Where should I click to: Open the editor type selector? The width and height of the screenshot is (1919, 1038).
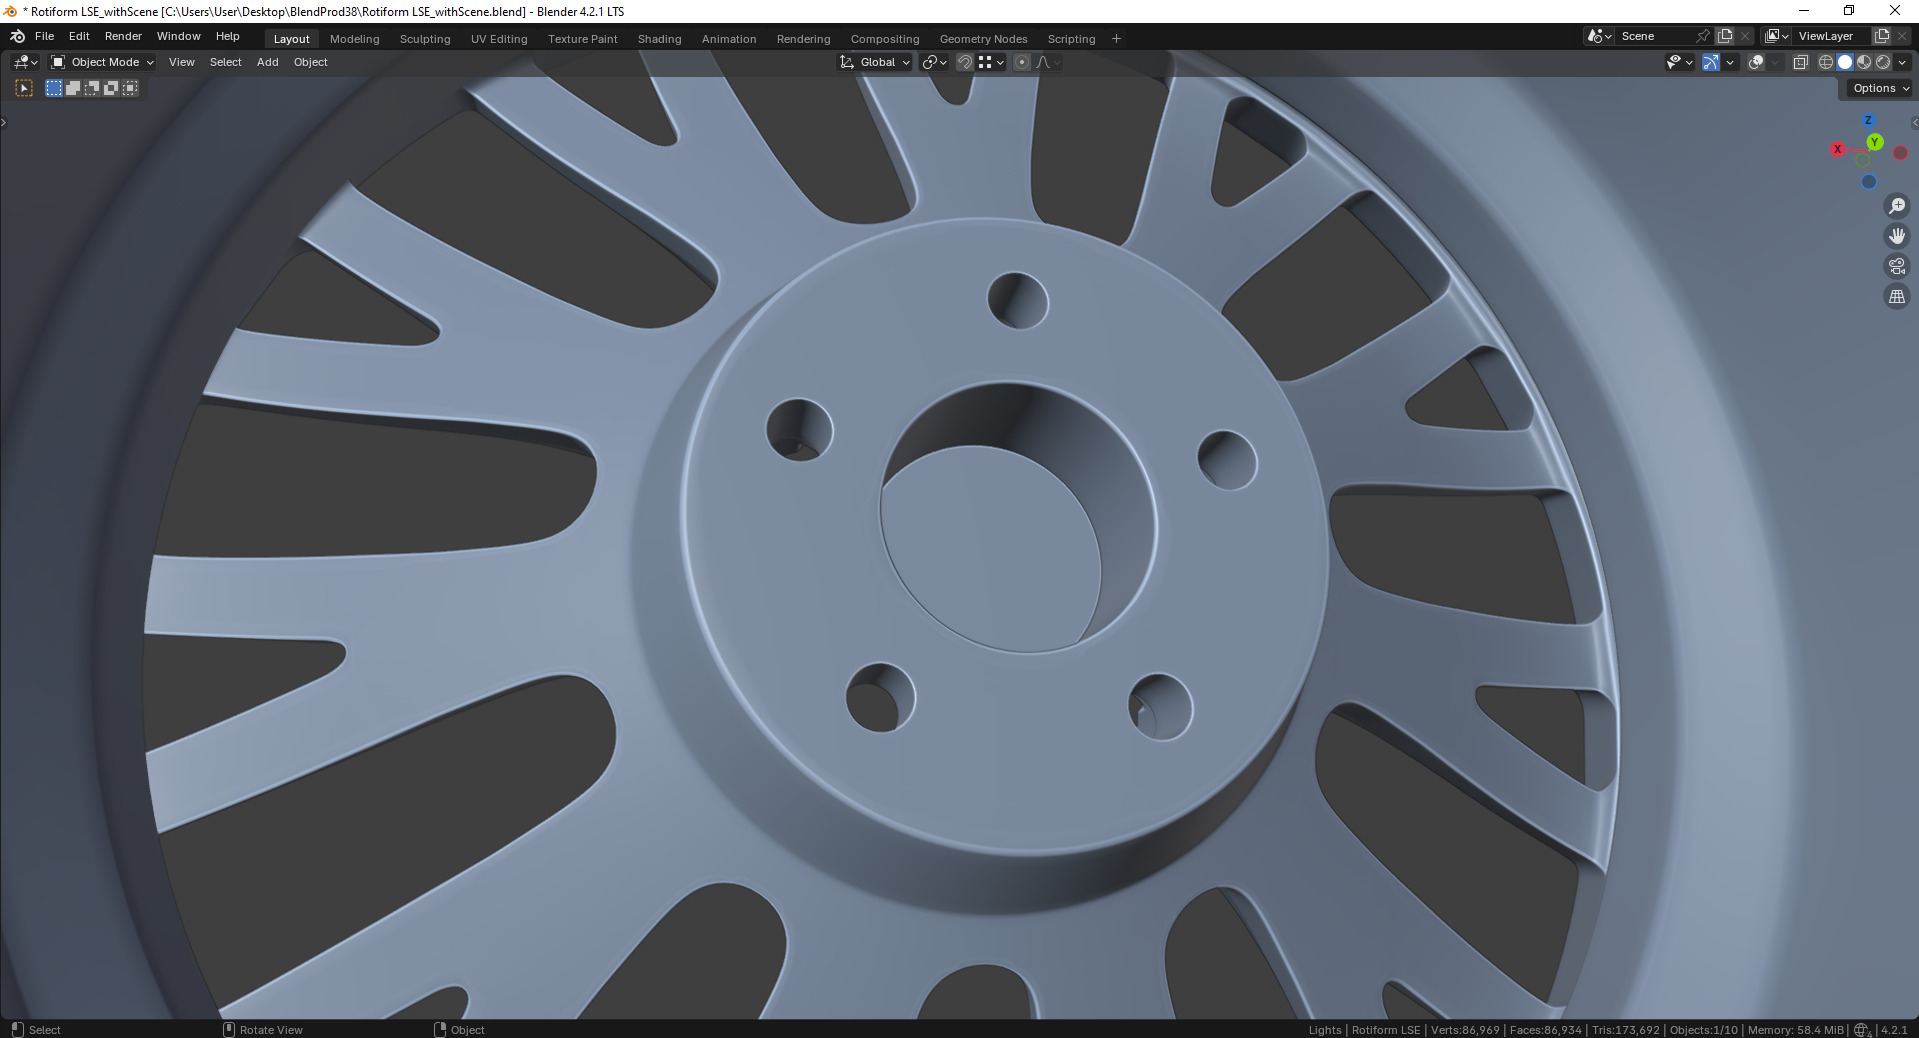(25, 62)
